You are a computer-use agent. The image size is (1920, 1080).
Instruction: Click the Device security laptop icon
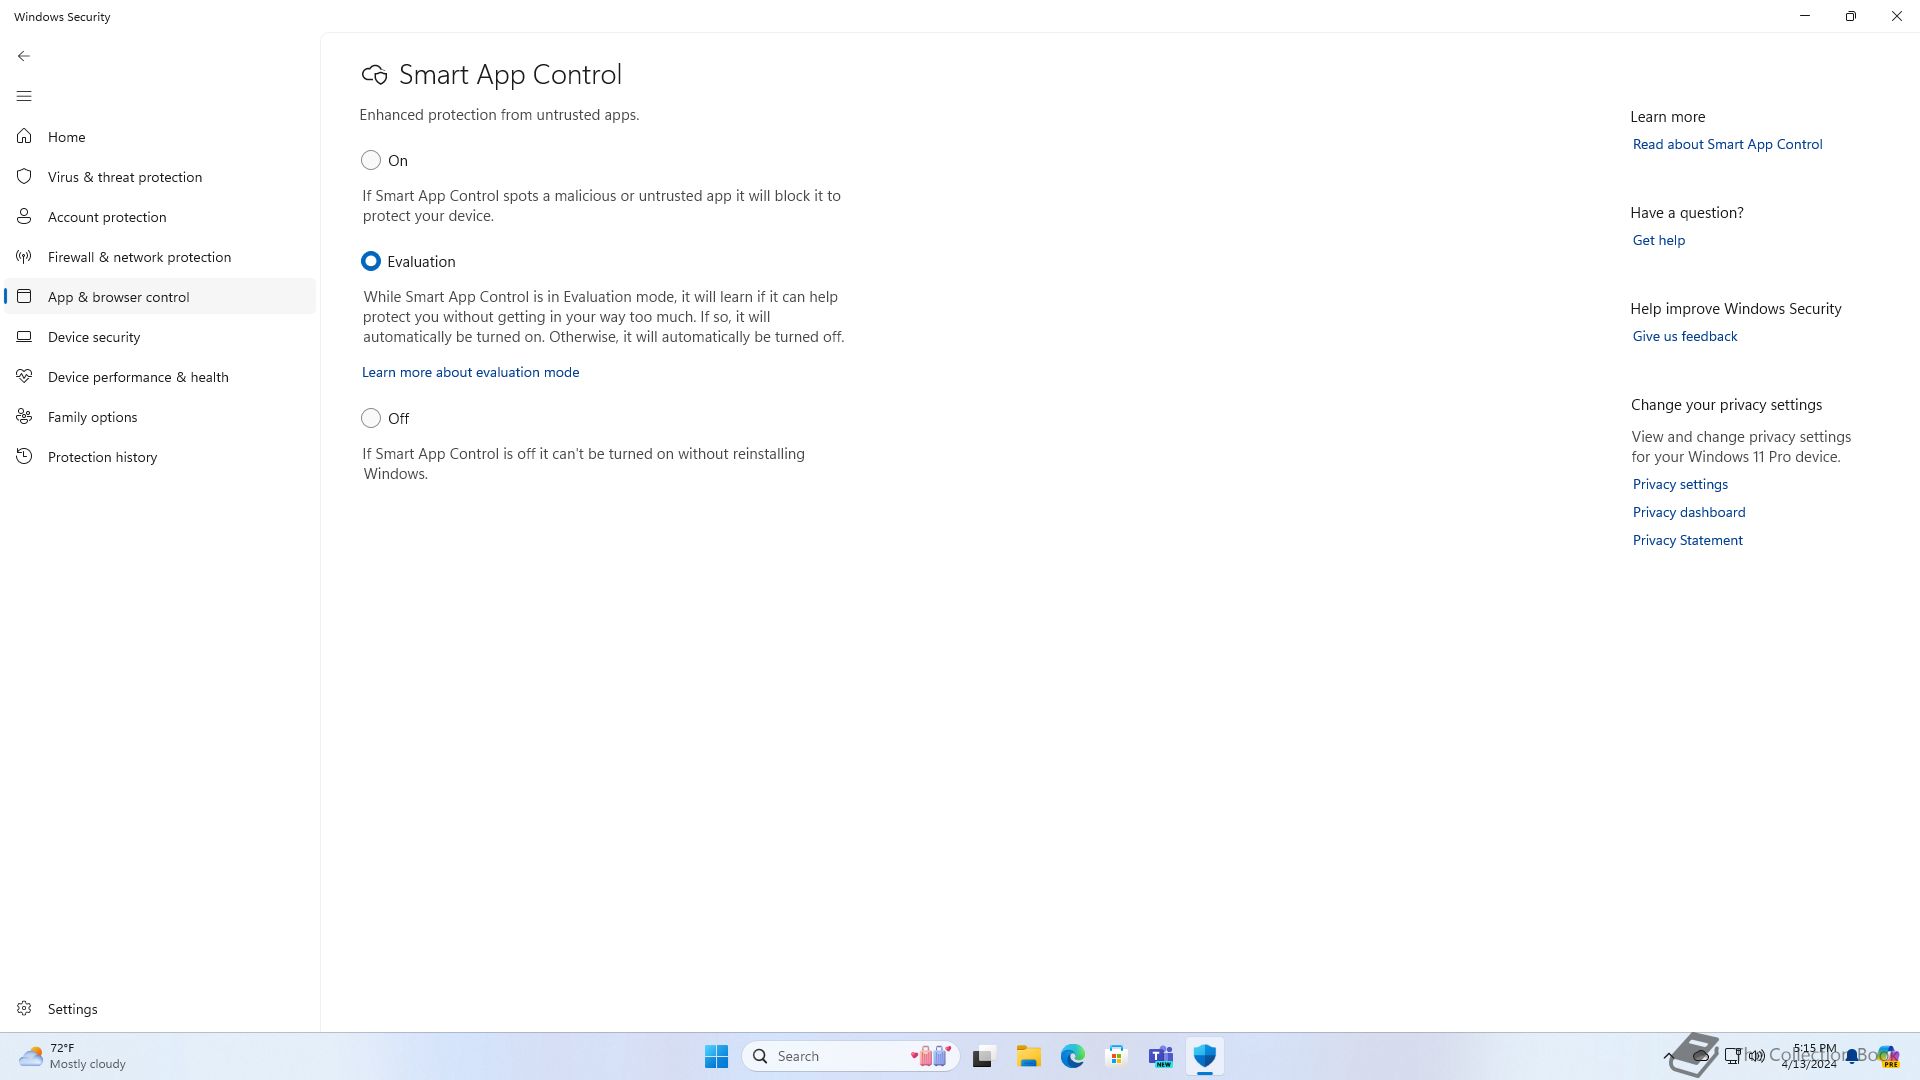[x=24, y=336]
